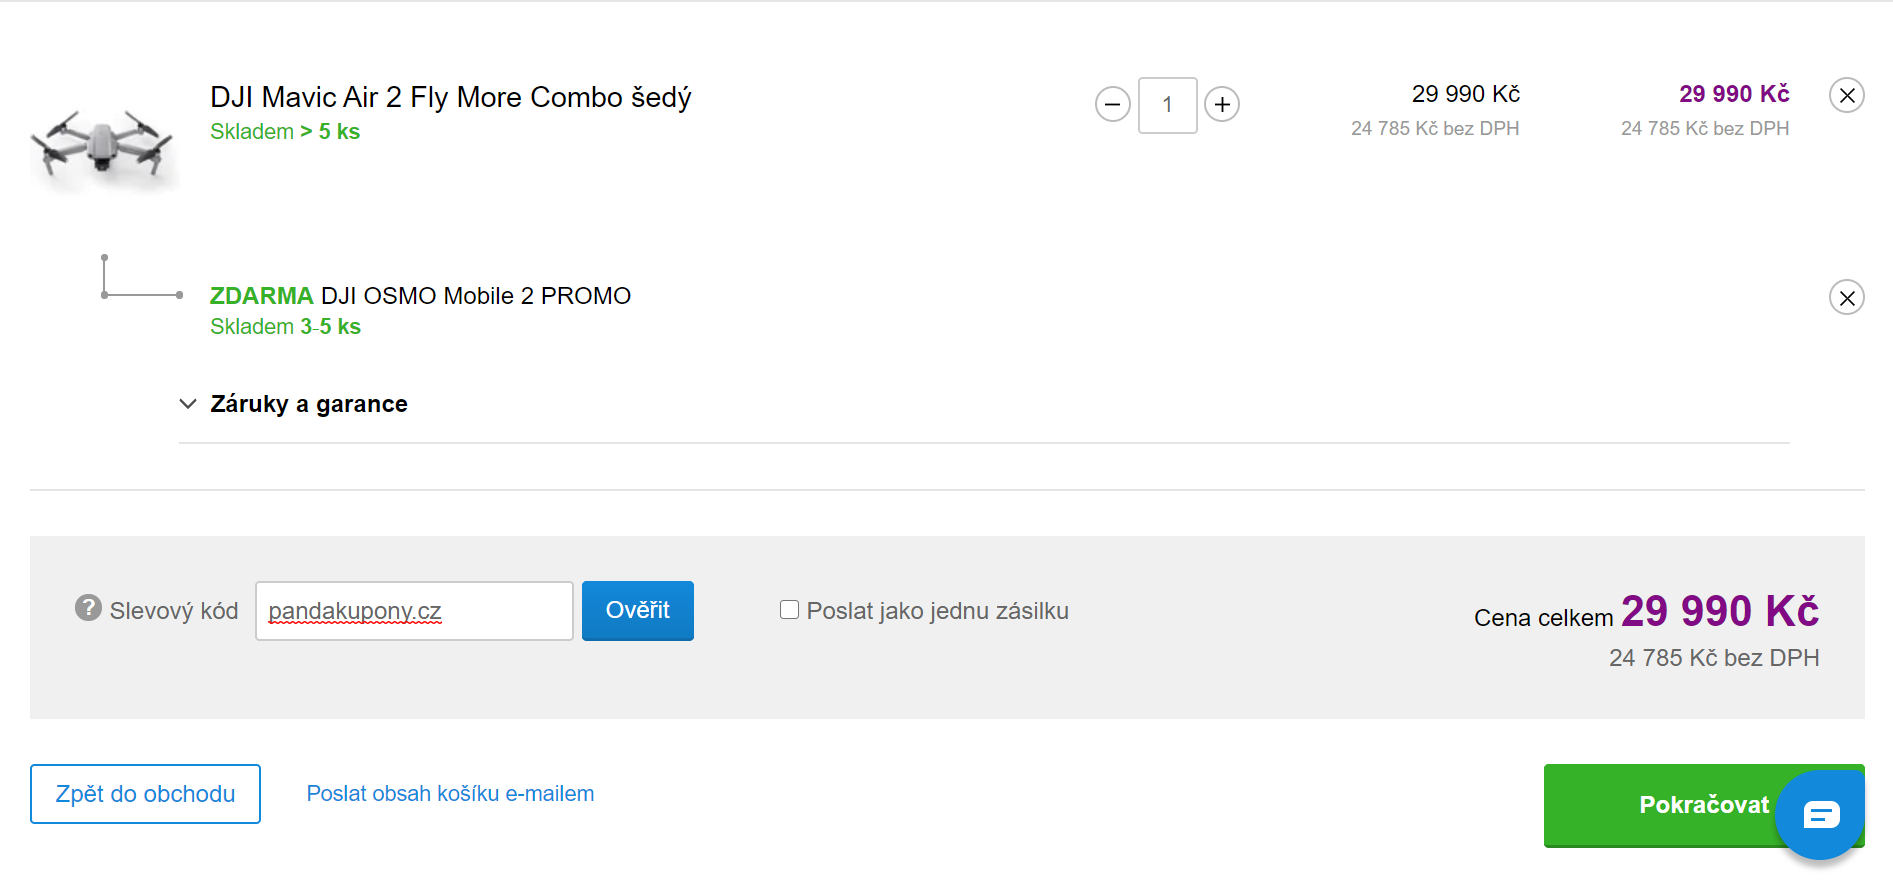Click the green Pokračovat button
Viewport: 1893px width, 885px height.
tap(1660, 805)
